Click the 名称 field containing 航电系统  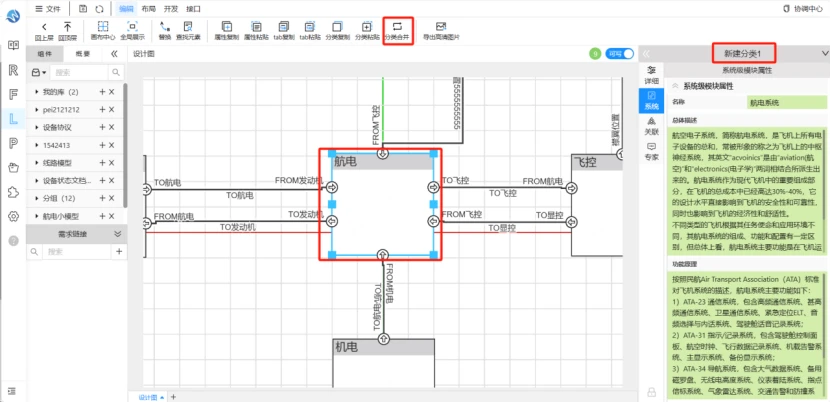pos(786,103)
